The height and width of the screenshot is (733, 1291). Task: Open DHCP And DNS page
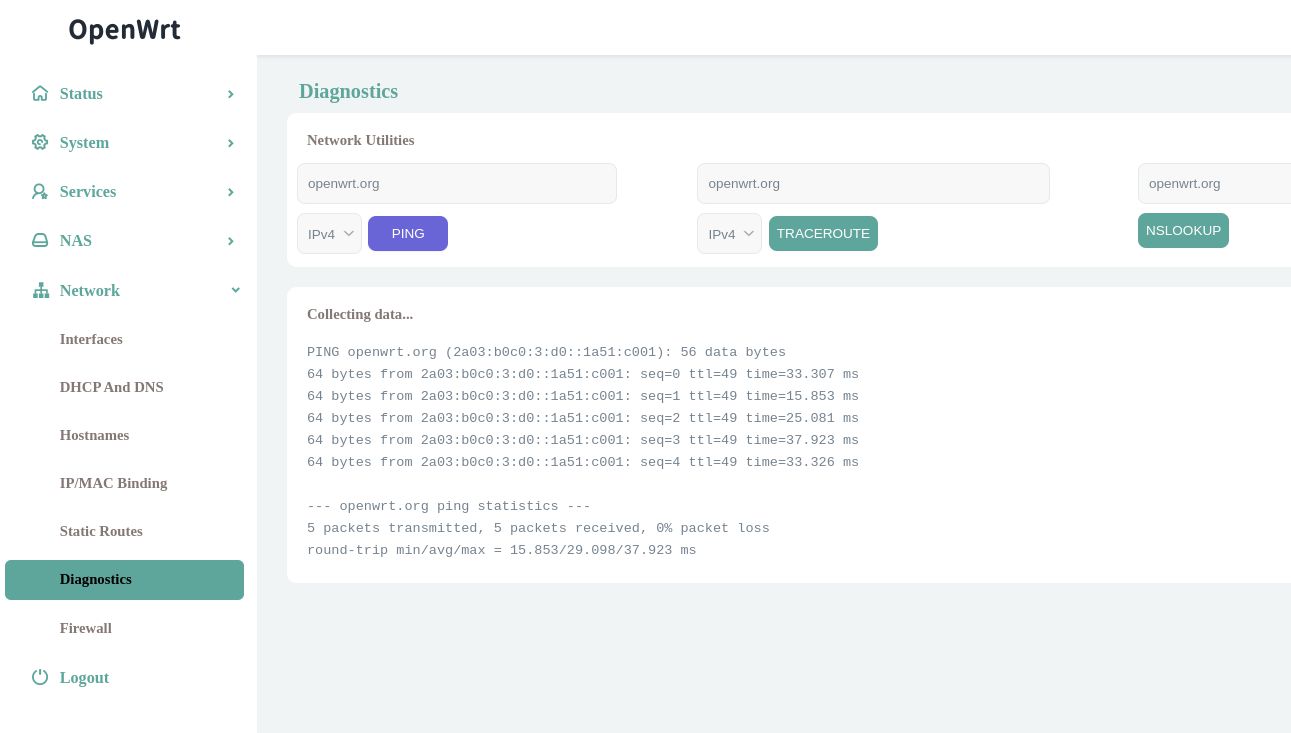tap(111, 387)
